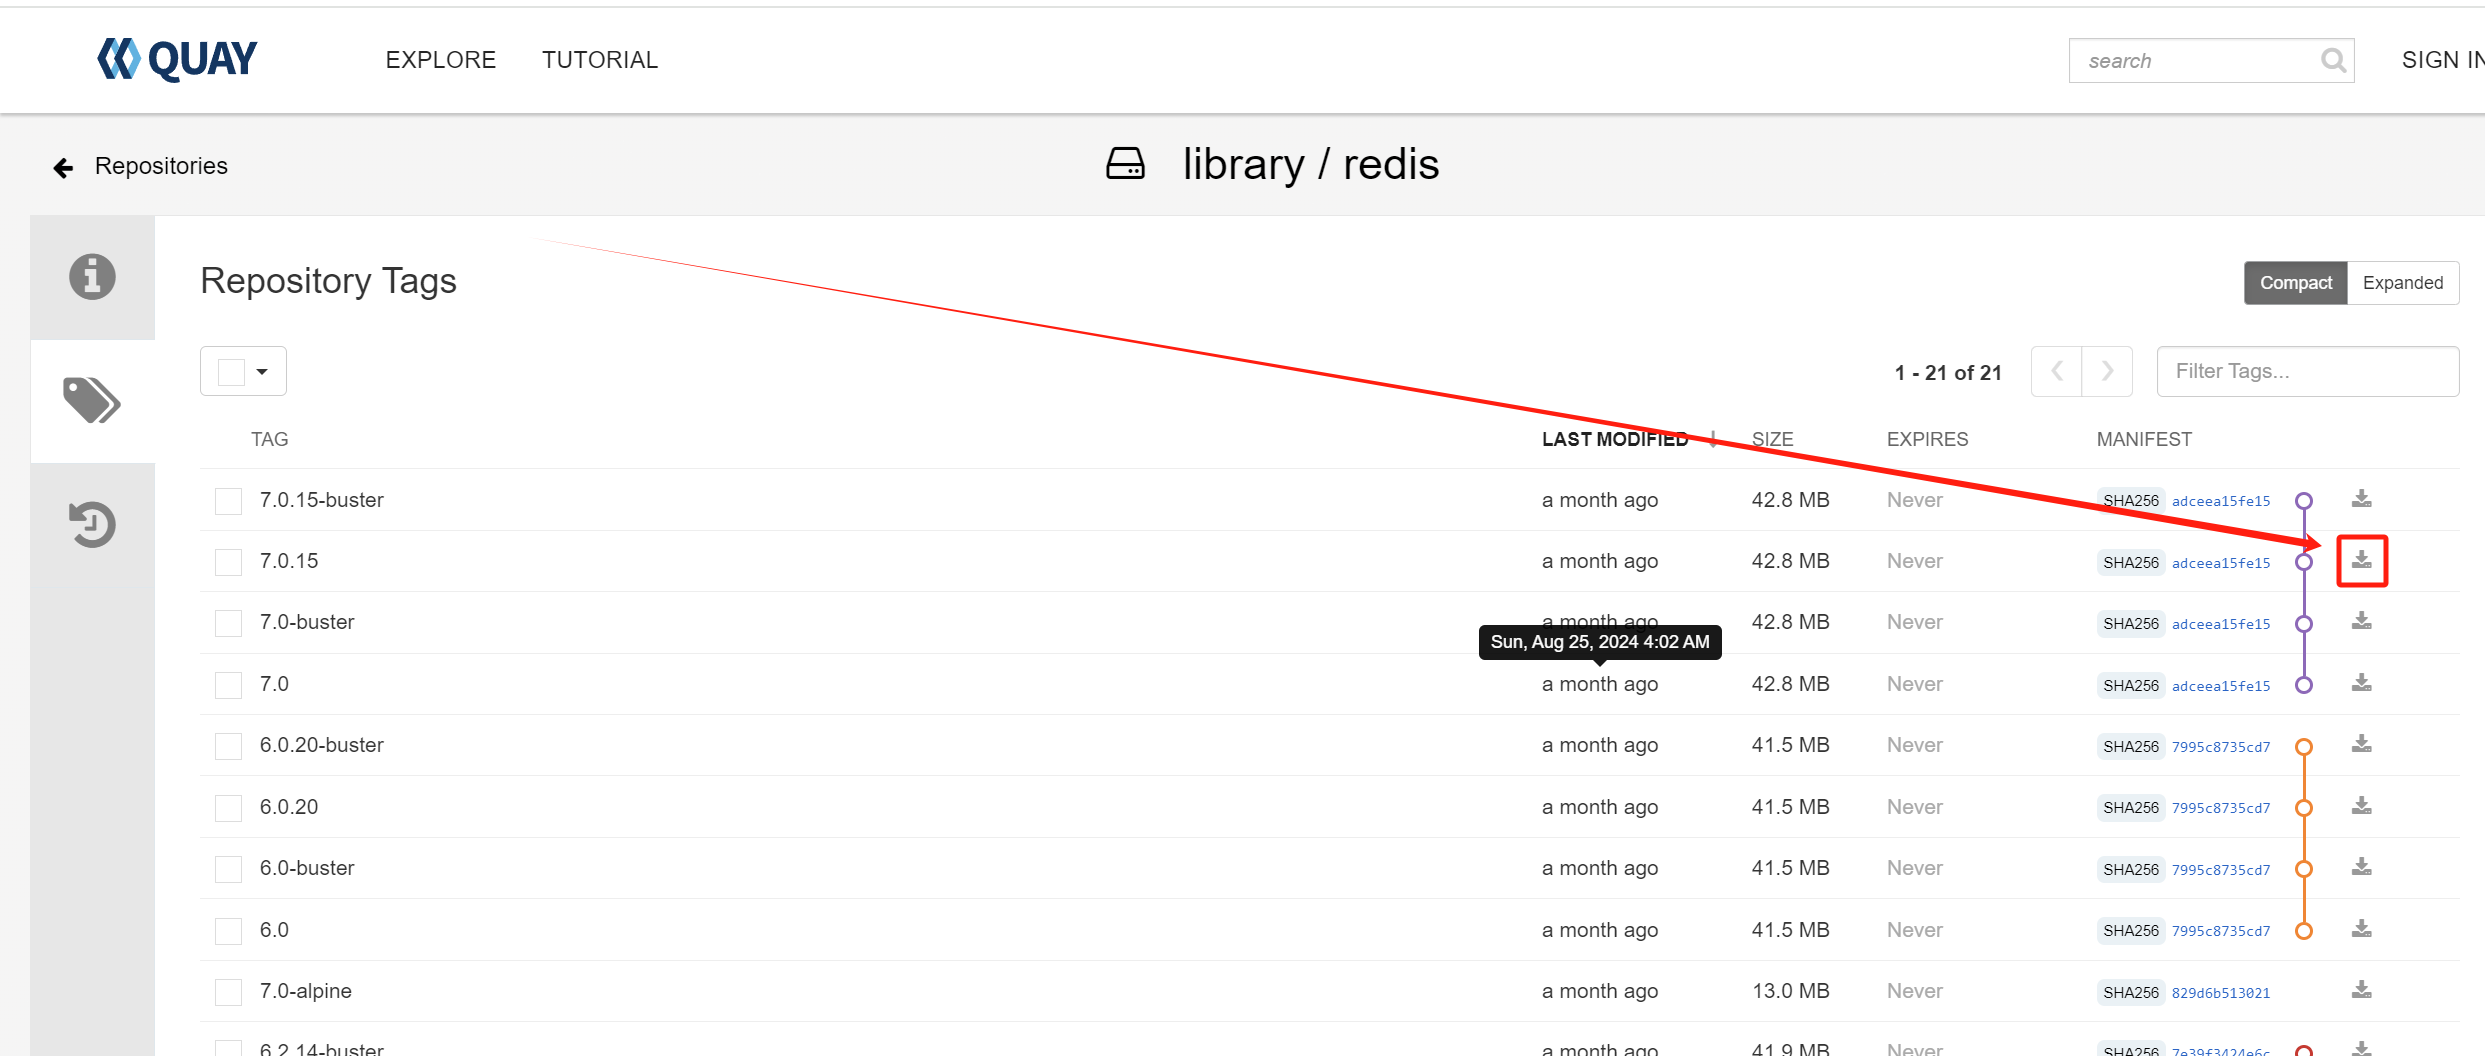
Task: Go to the next page of tags
Action: click(2107, 371)
